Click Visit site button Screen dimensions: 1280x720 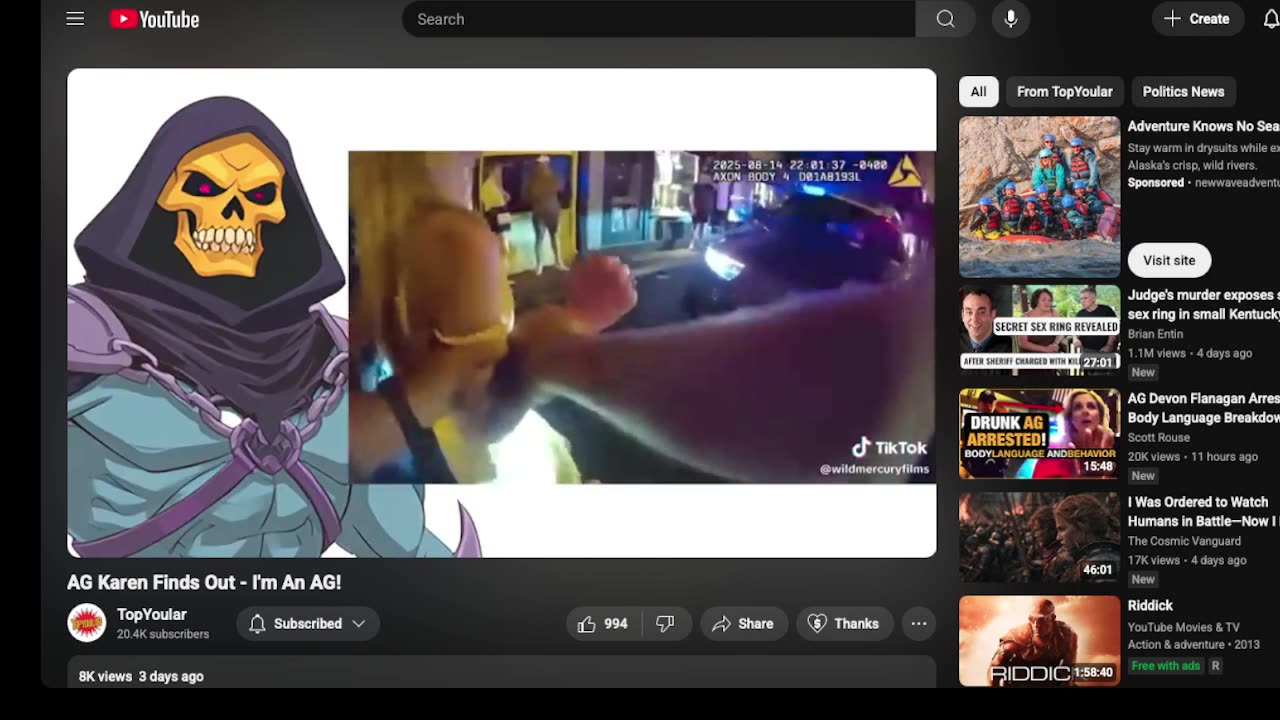(x=1169, y=260)
